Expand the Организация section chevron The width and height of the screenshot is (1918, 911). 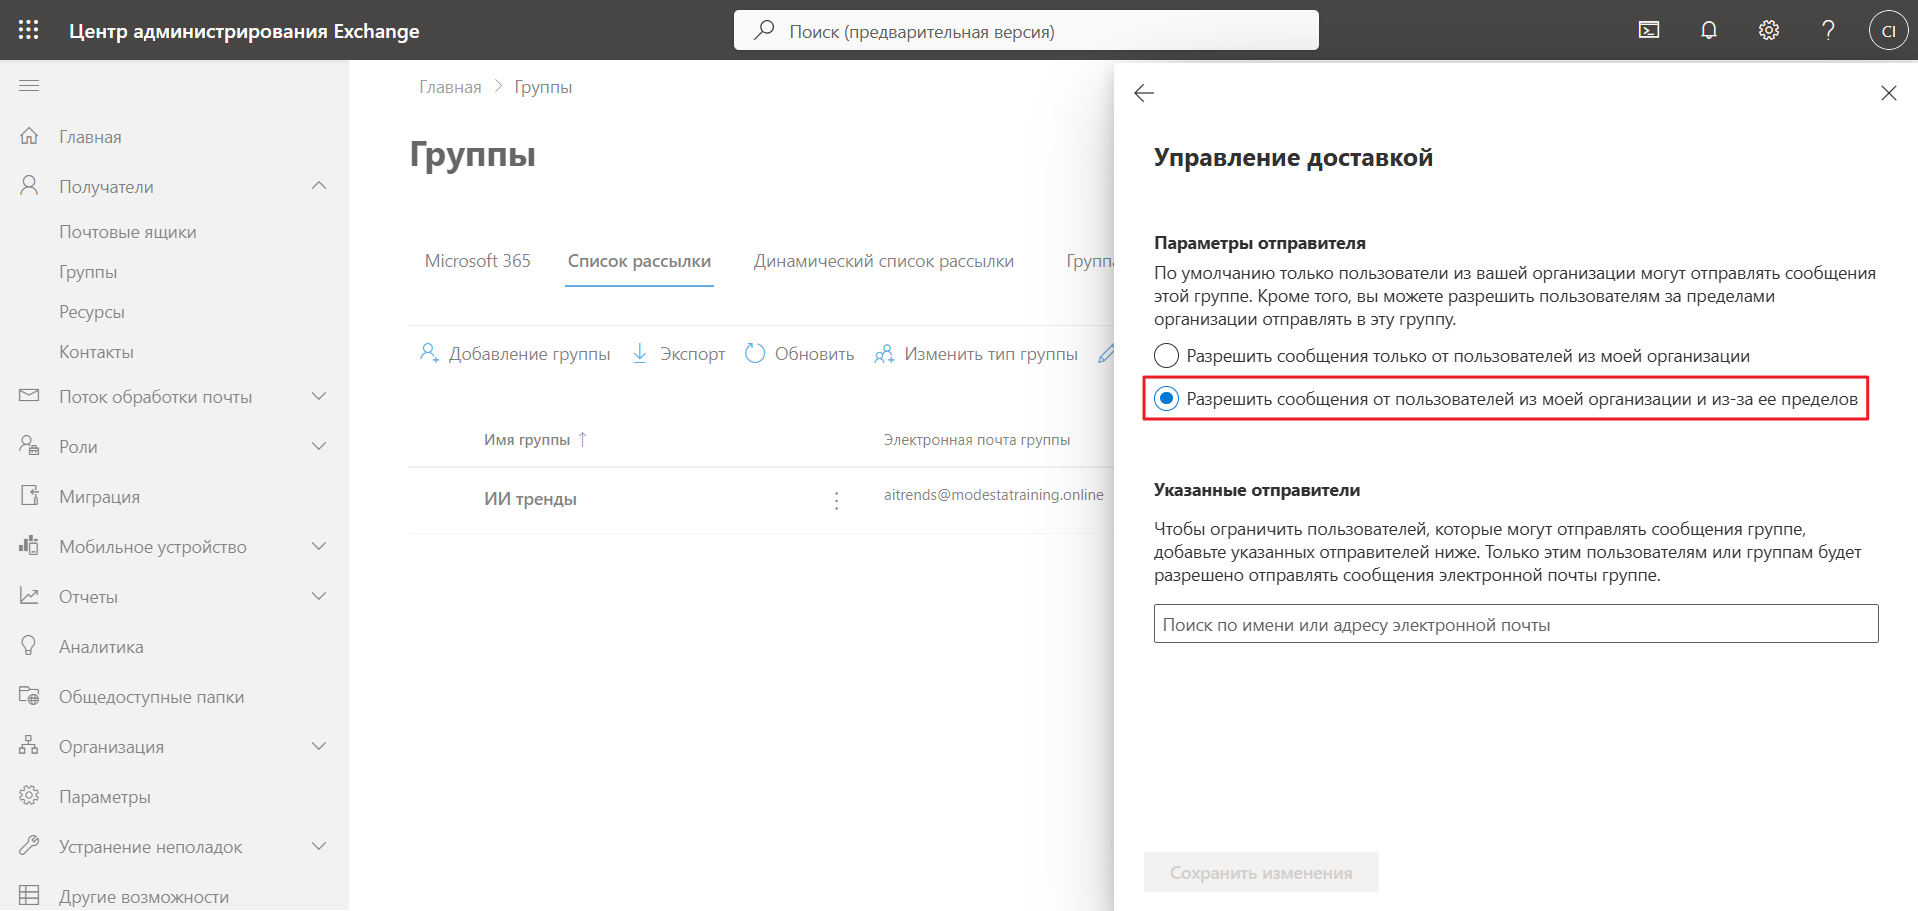coord(319,746)
